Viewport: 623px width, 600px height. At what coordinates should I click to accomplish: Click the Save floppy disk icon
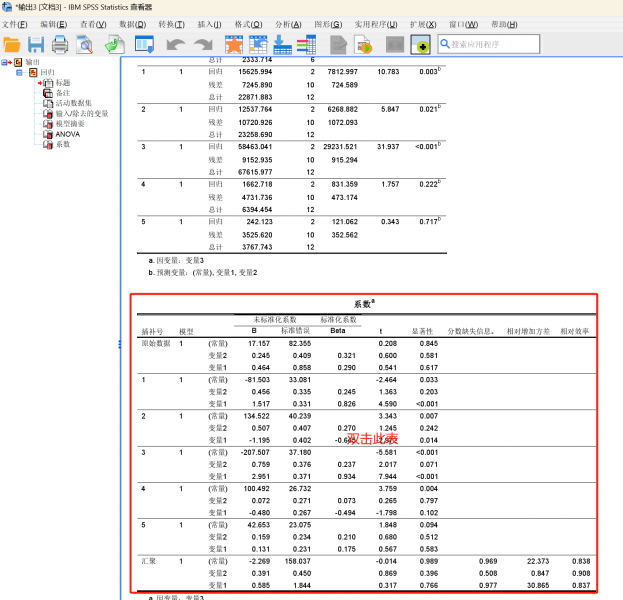(x=36, y=45)
